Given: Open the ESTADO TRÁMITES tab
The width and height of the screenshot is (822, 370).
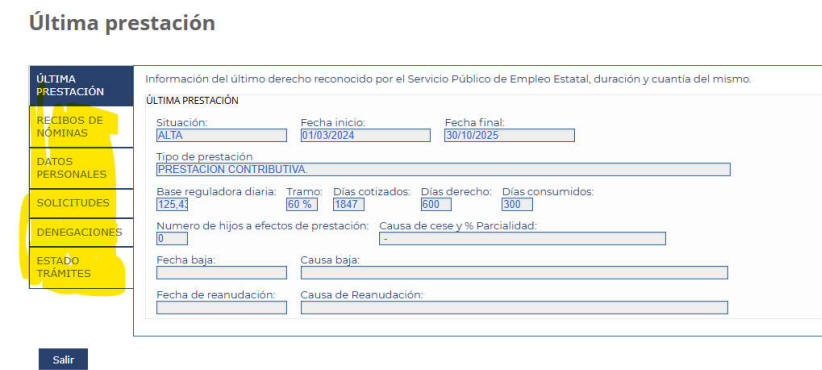Looking at the screenshot, I should (x=81, y=267).
